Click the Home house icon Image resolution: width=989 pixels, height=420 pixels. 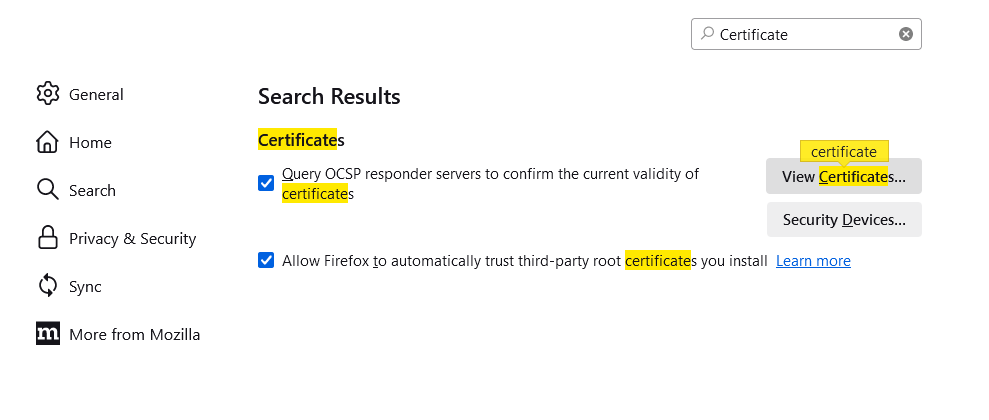47,142
